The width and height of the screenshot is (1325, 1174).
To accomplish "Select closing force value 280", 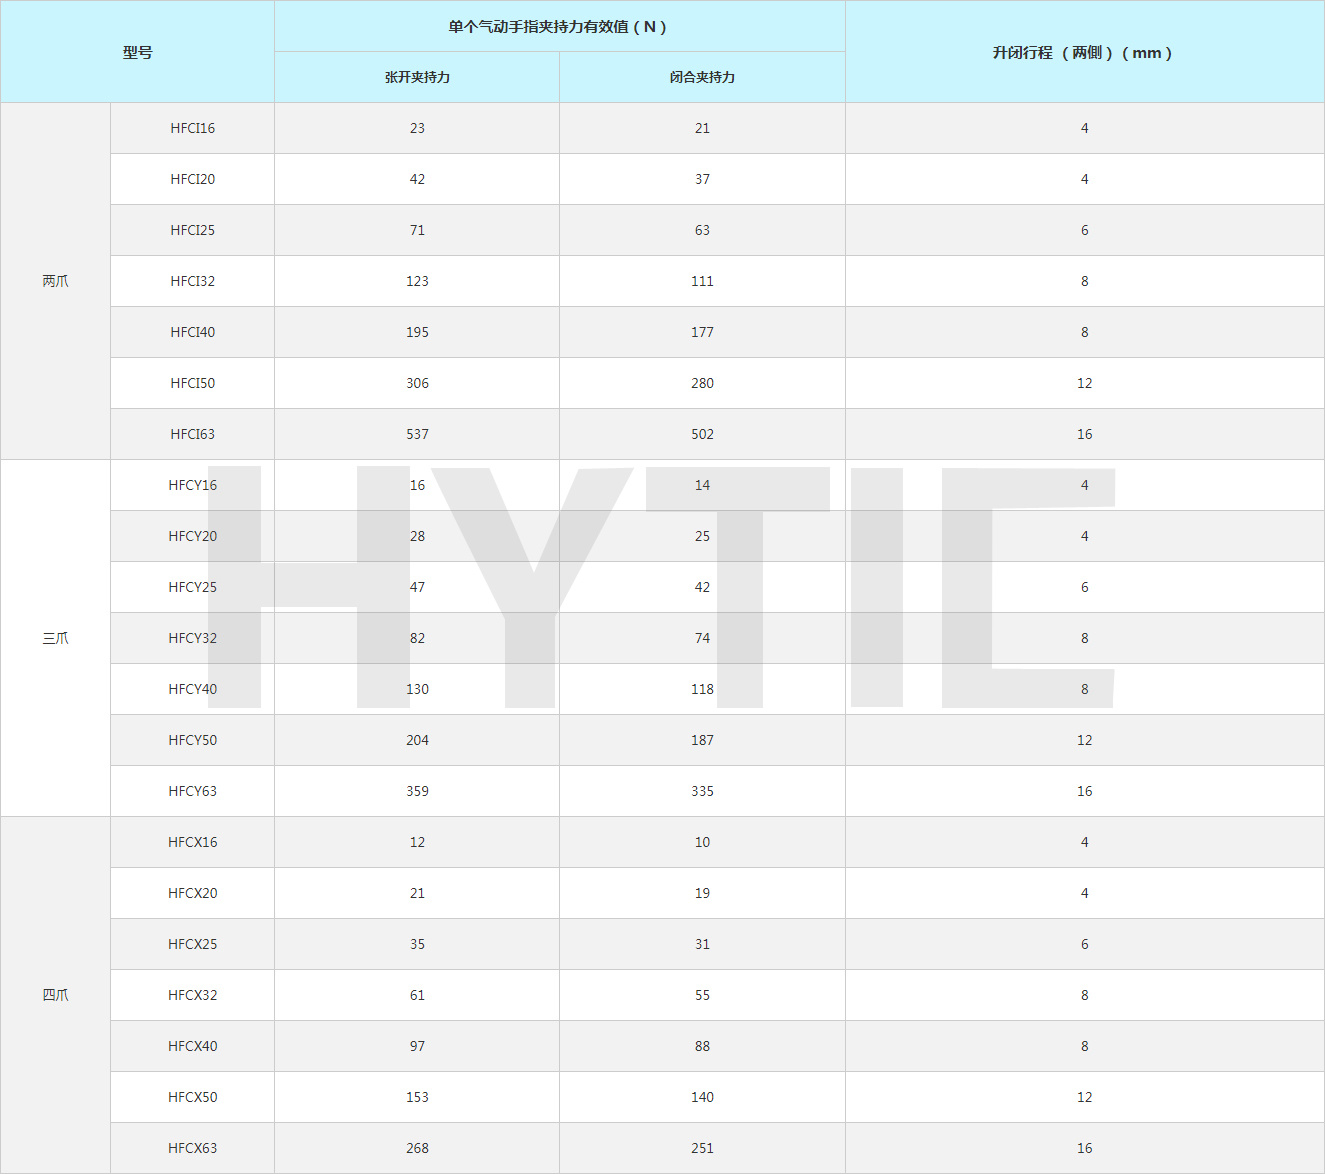I will (702, 383).
